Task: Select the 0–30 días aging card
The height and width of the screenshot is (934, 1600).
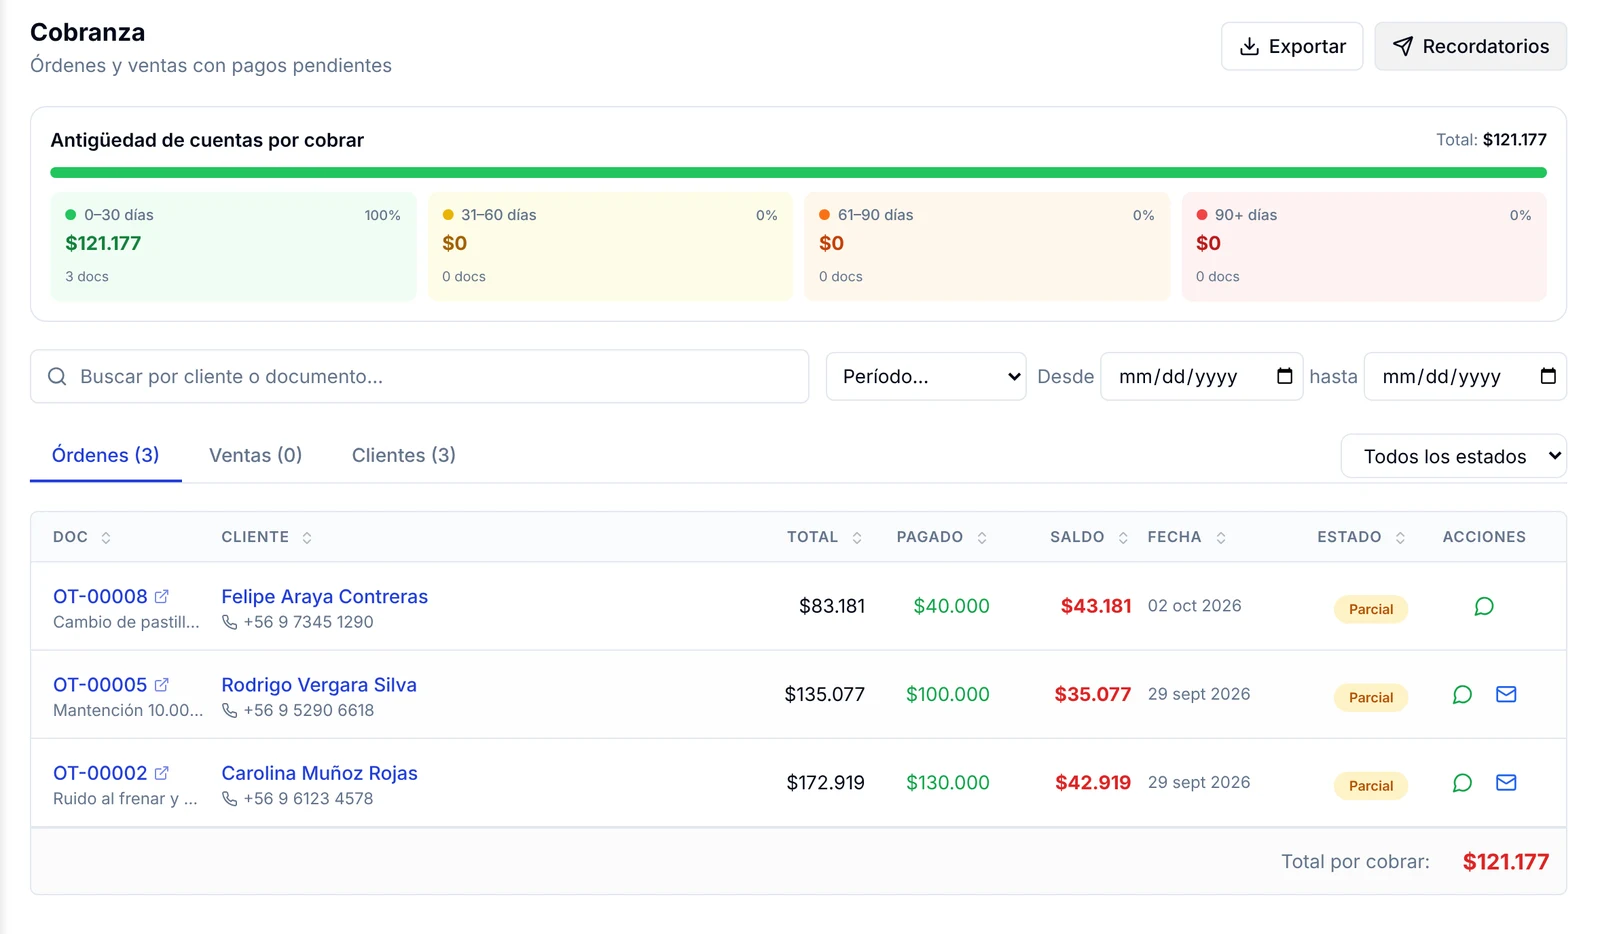Action: pos(233,246)
